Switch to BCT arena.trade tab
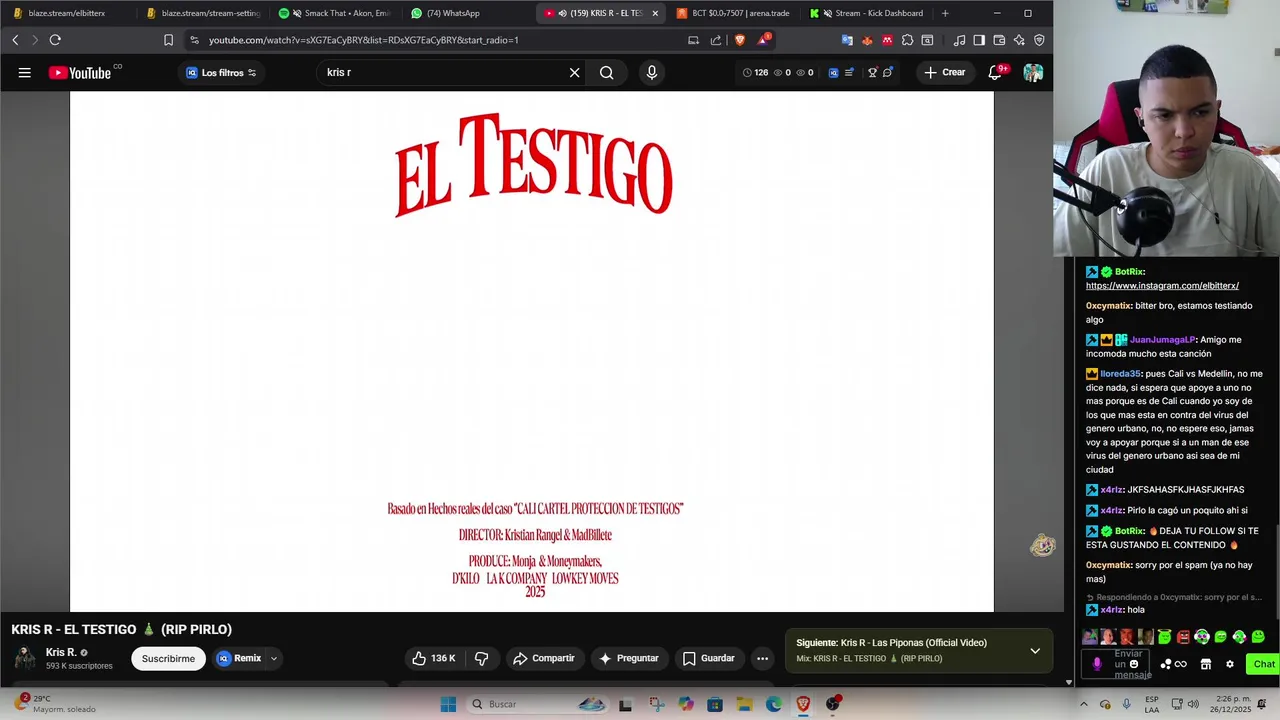This screenshot has width=1280, height=720. [732, 13]
